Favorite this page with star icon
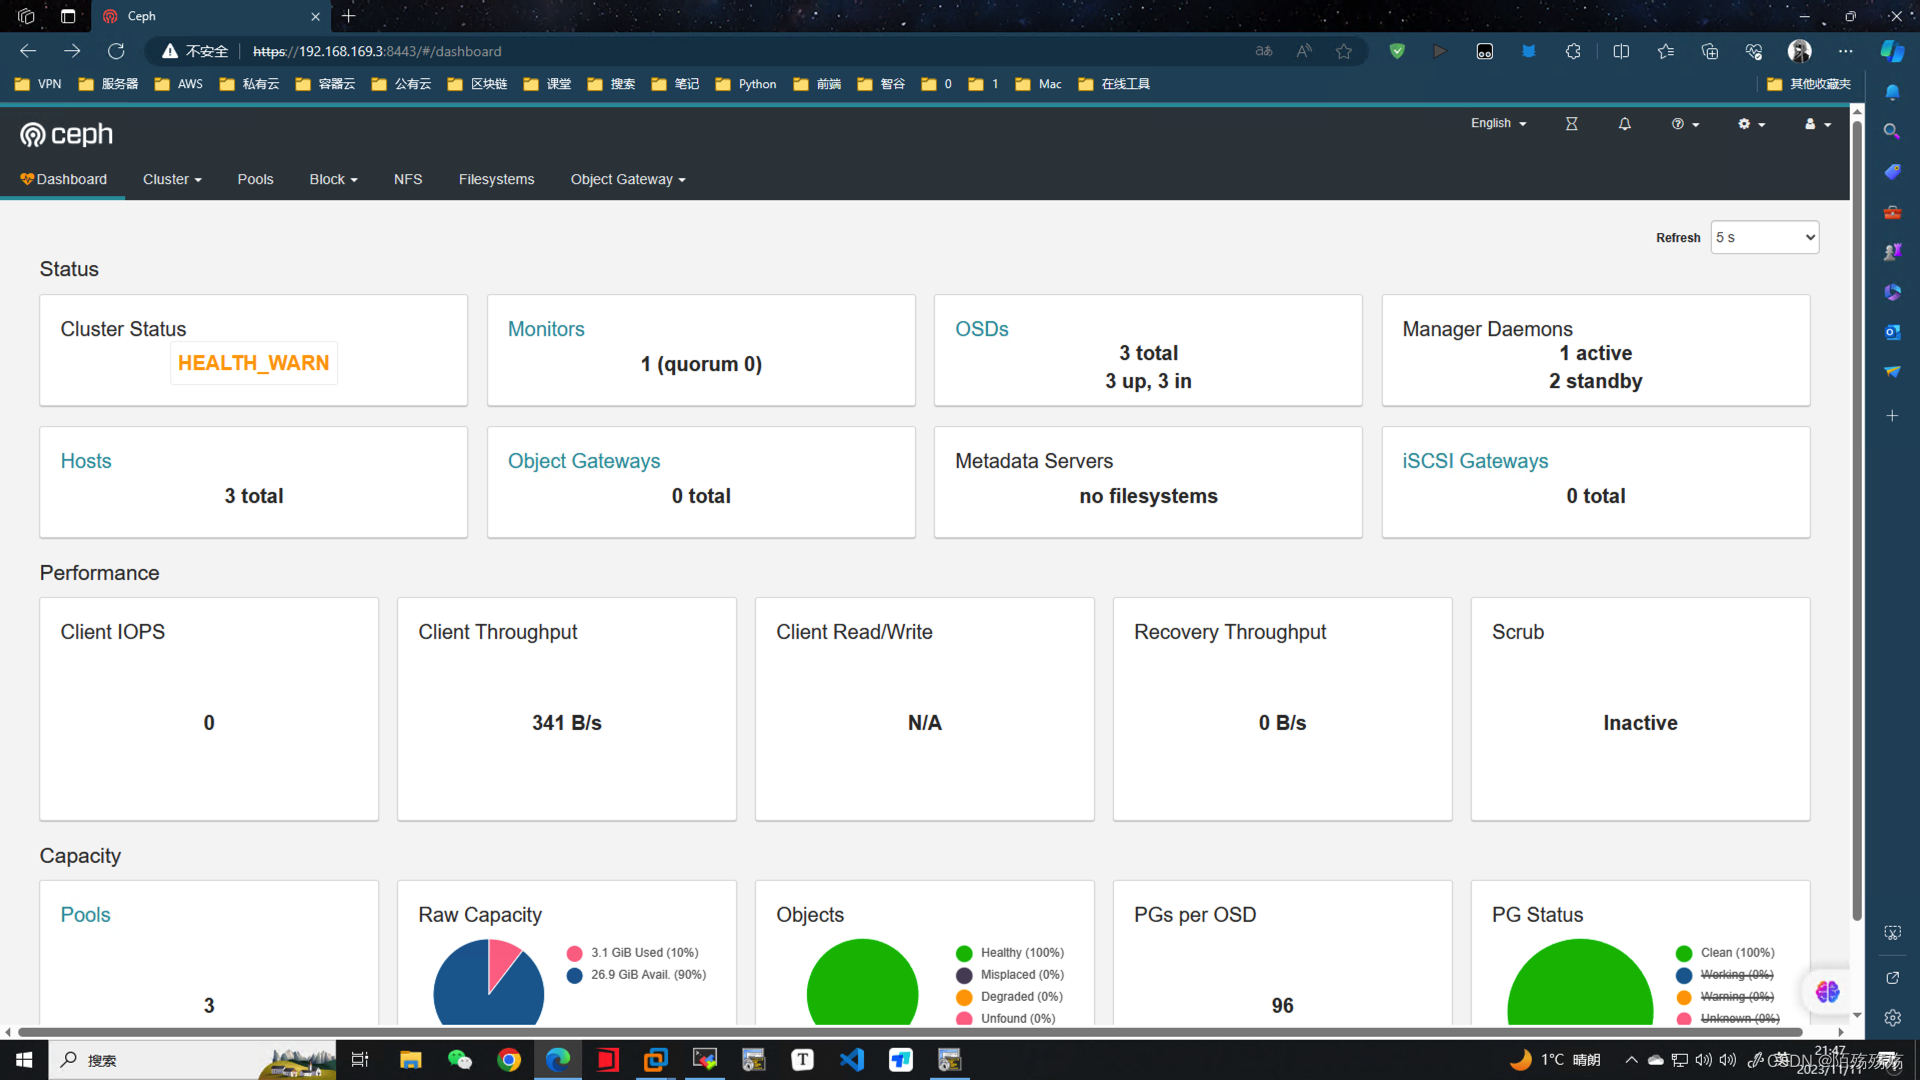This screenshot has width=1920, height=1080. 1343,51
